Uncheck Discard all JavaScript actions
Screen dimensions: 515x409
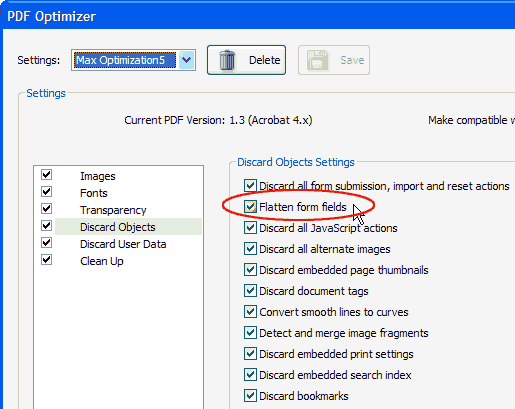point(250,228)
